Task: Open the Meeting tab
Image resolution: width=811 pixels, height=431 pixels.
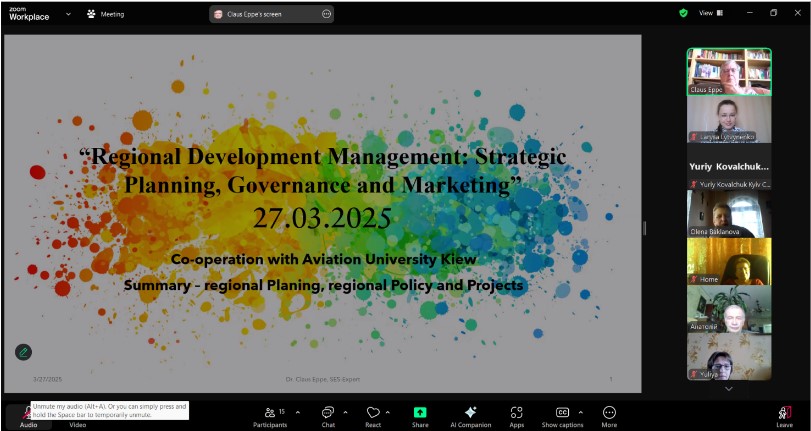Action: [106, 14]
